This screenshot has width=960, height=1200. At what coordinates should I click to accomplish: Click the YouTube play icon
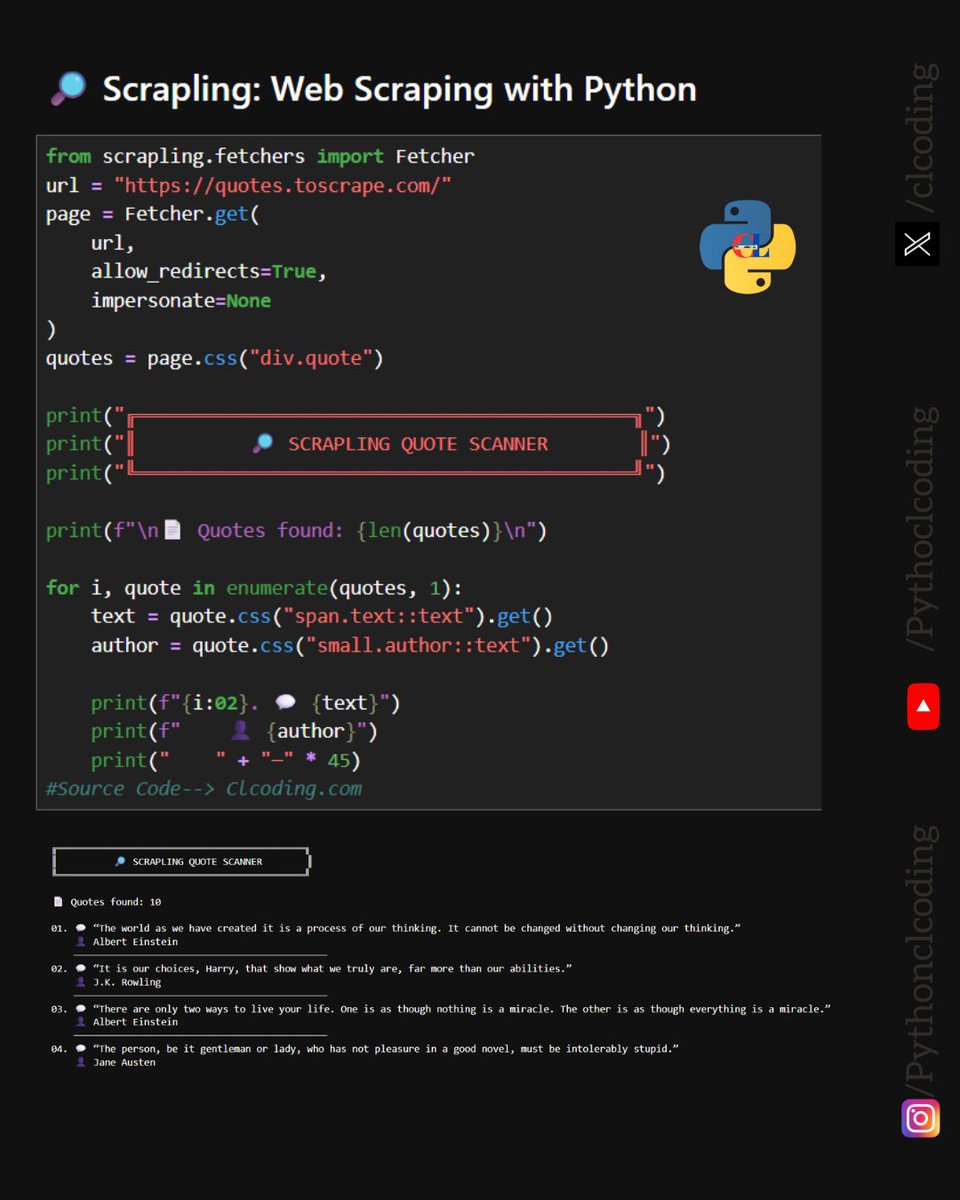923,706
